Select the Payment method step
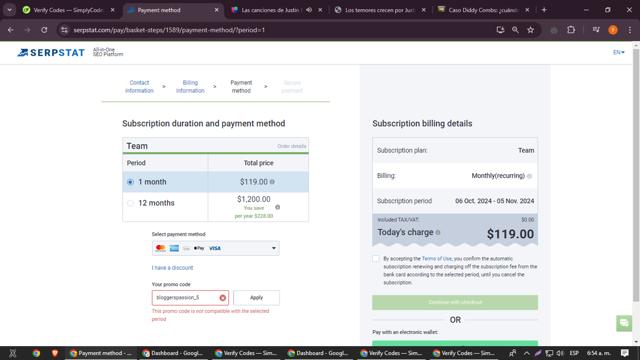 241,87
